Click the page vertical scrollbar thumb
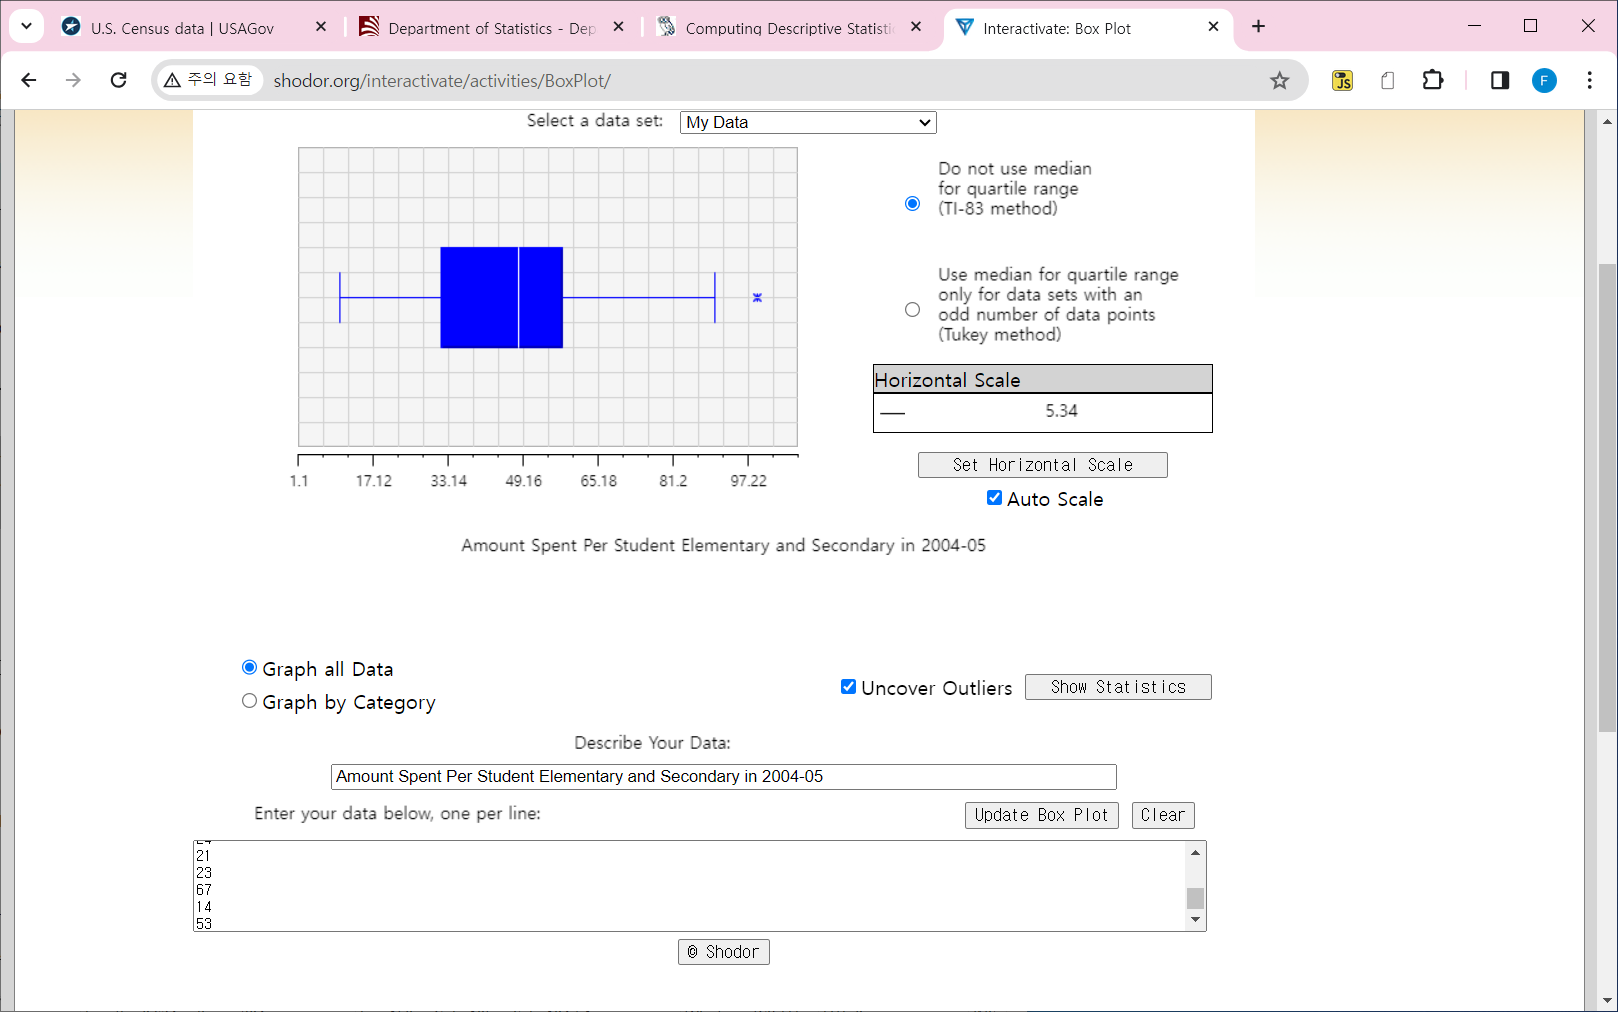Screen dimensions: 1618x1012 1607,498
